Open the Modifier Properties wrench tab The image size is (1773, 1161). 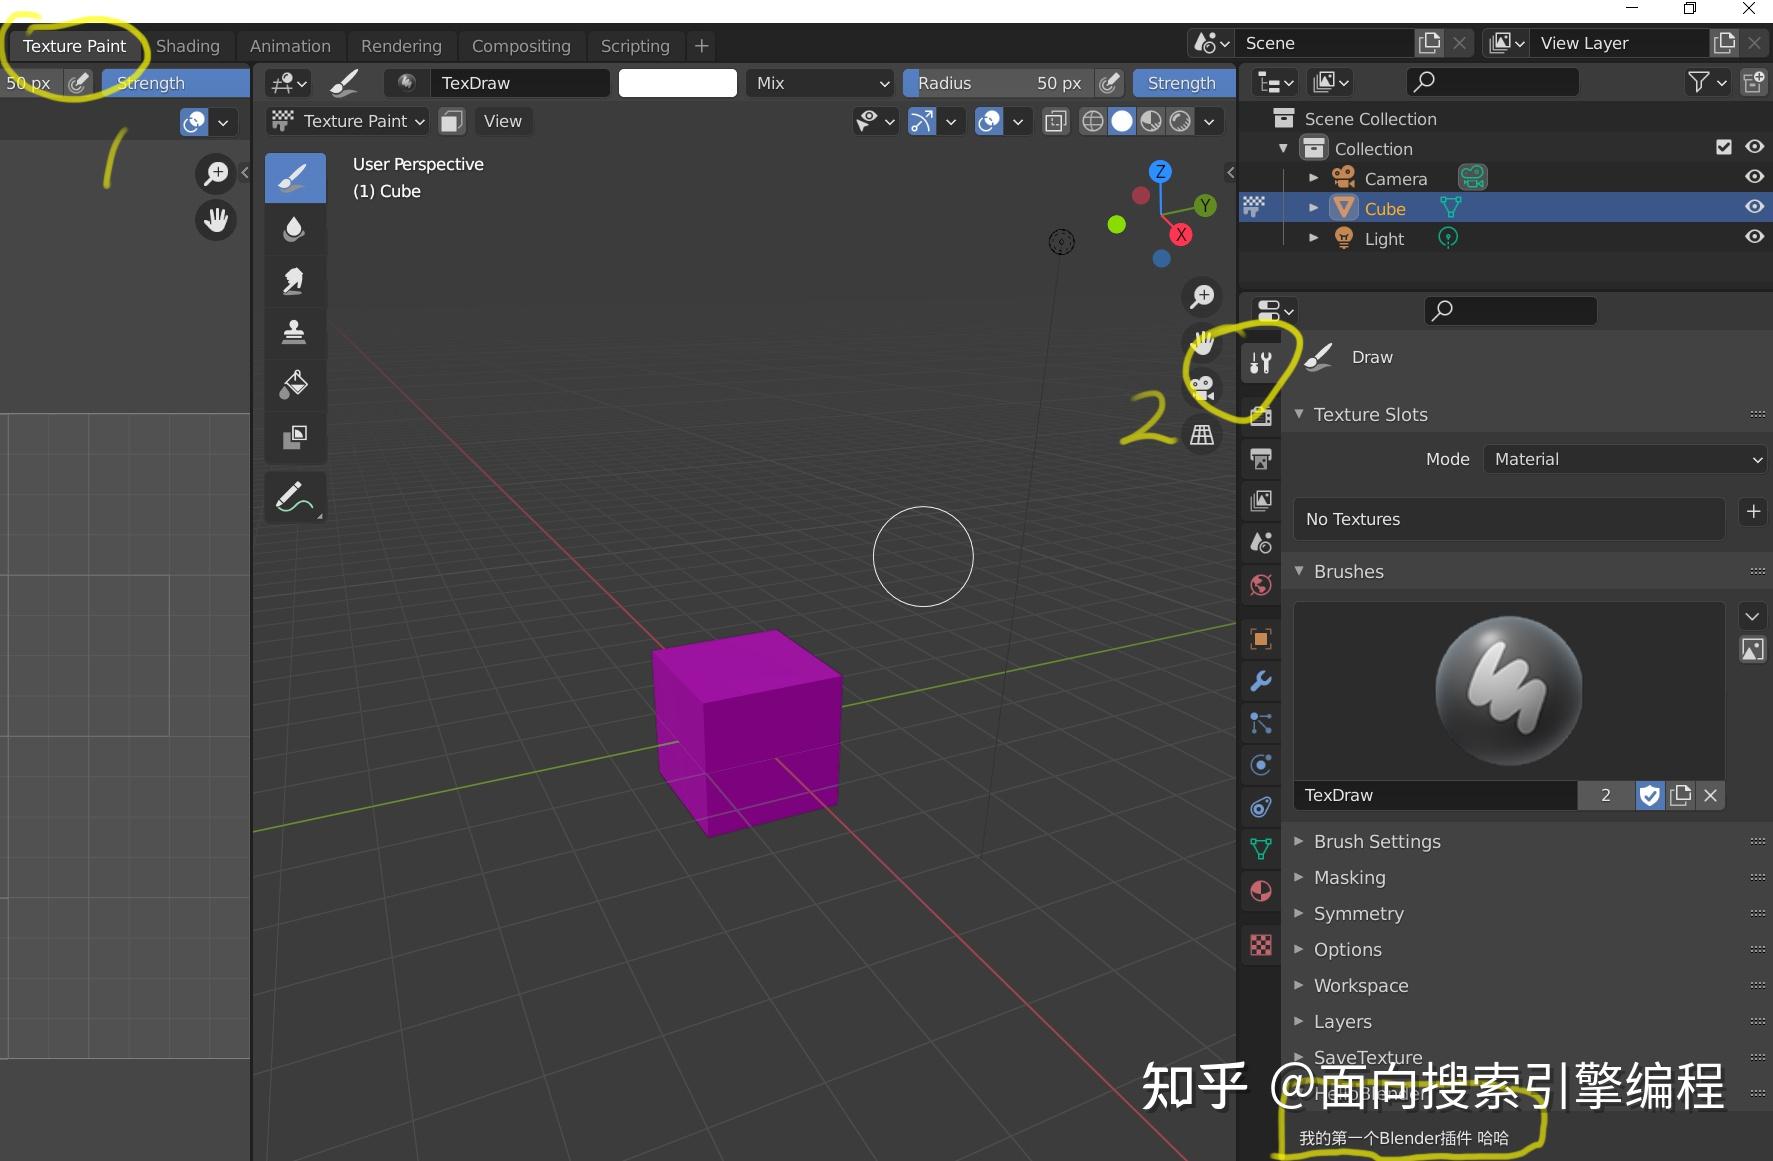(1259, 681)
